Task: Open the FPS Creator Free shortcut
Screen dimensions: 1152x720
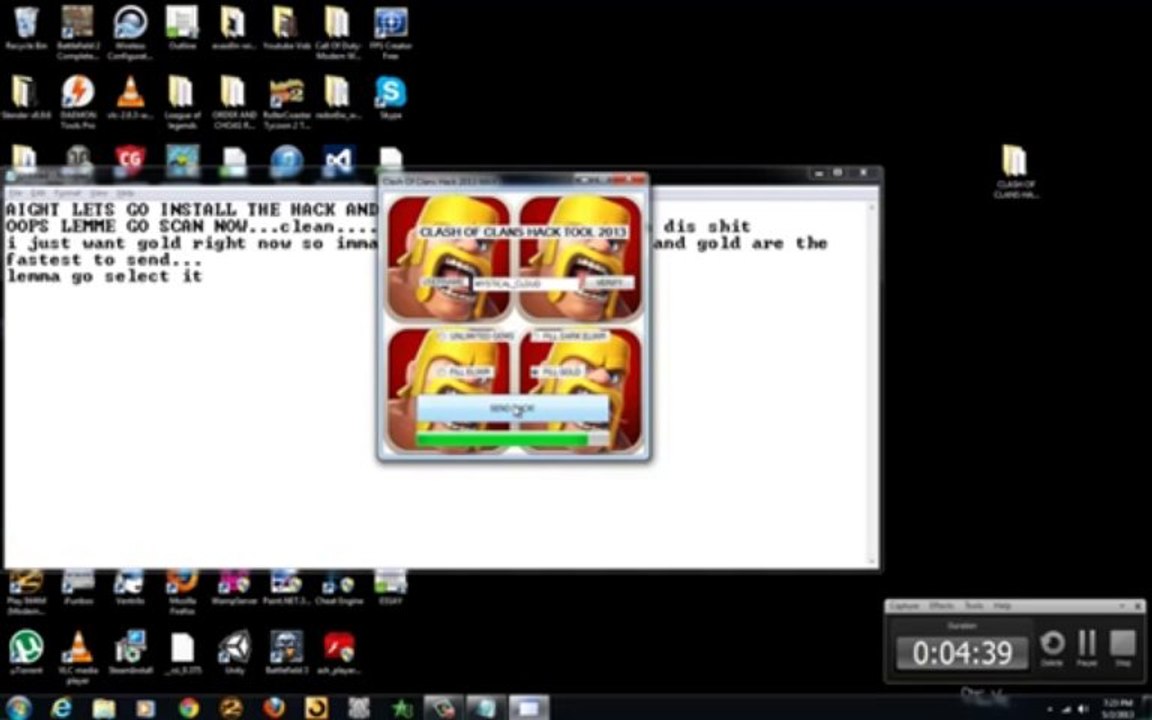Action: [x=391, y=31]
